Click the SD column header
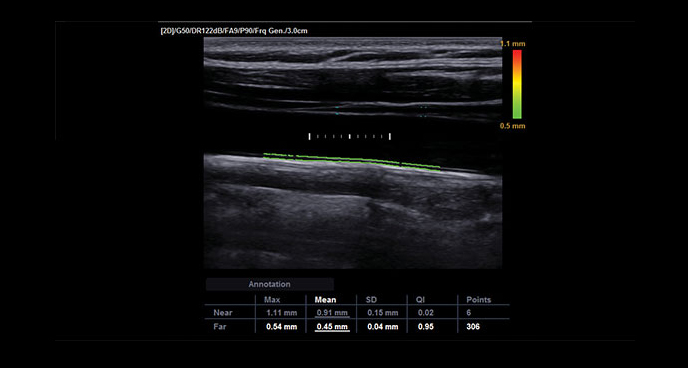This screenshot has width=688, height=368. coord(371,300)
